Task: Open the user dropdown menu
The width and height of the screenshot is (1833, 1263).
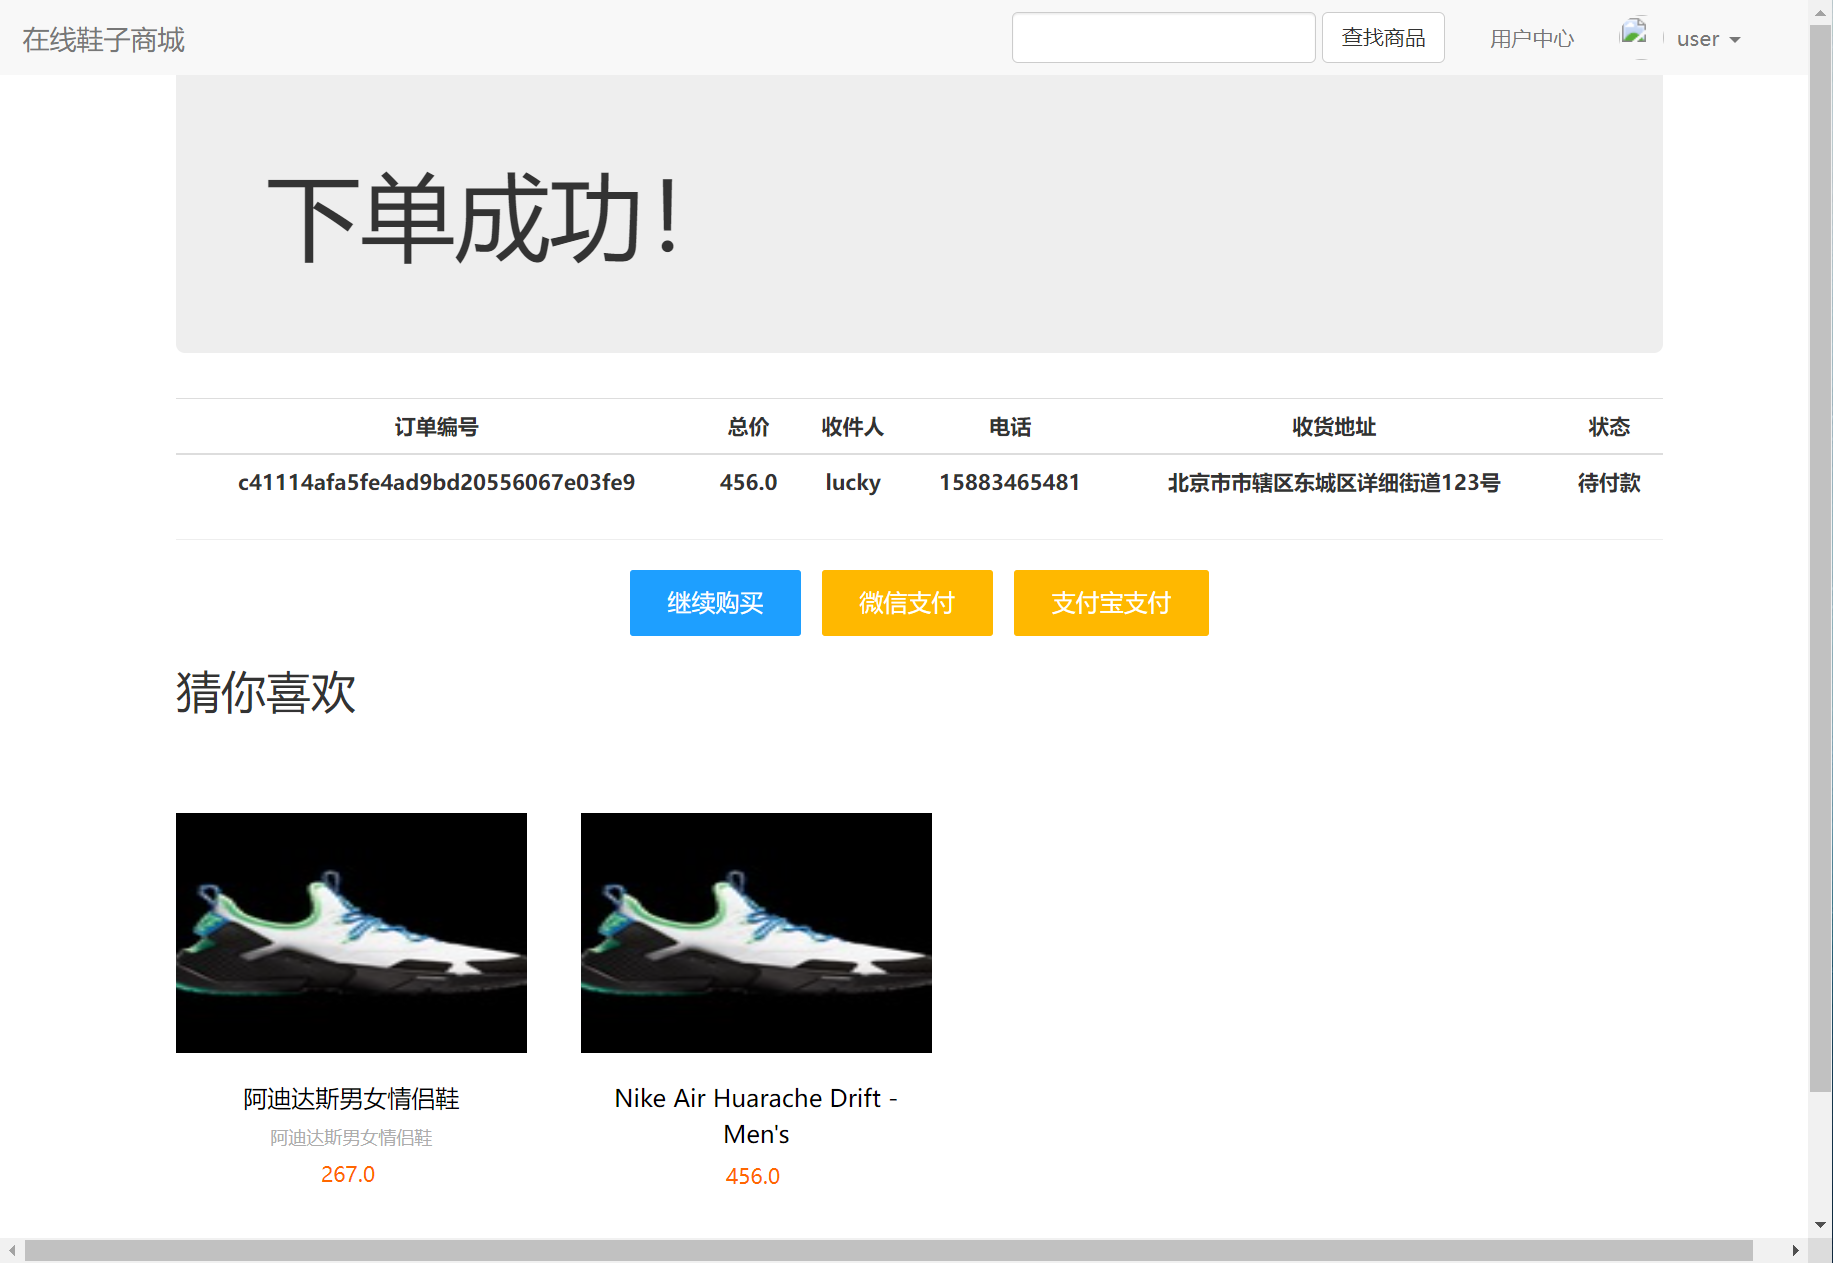Action: click(1706, 38)
